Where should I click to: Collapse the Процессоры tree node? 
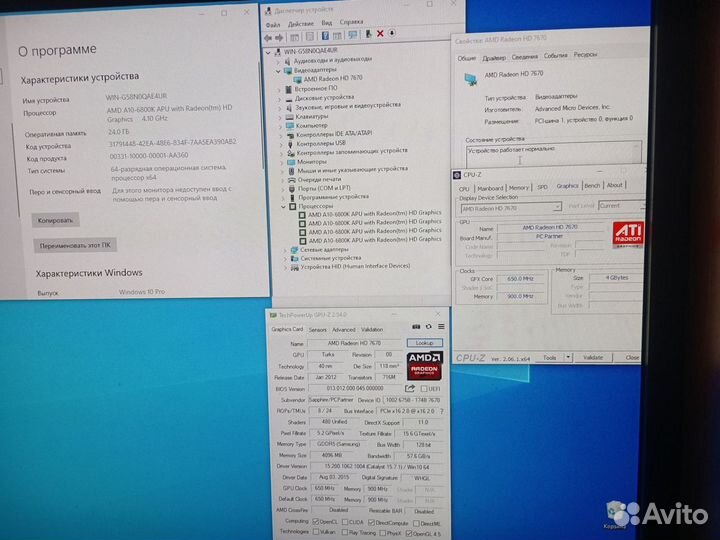(282, 204)
